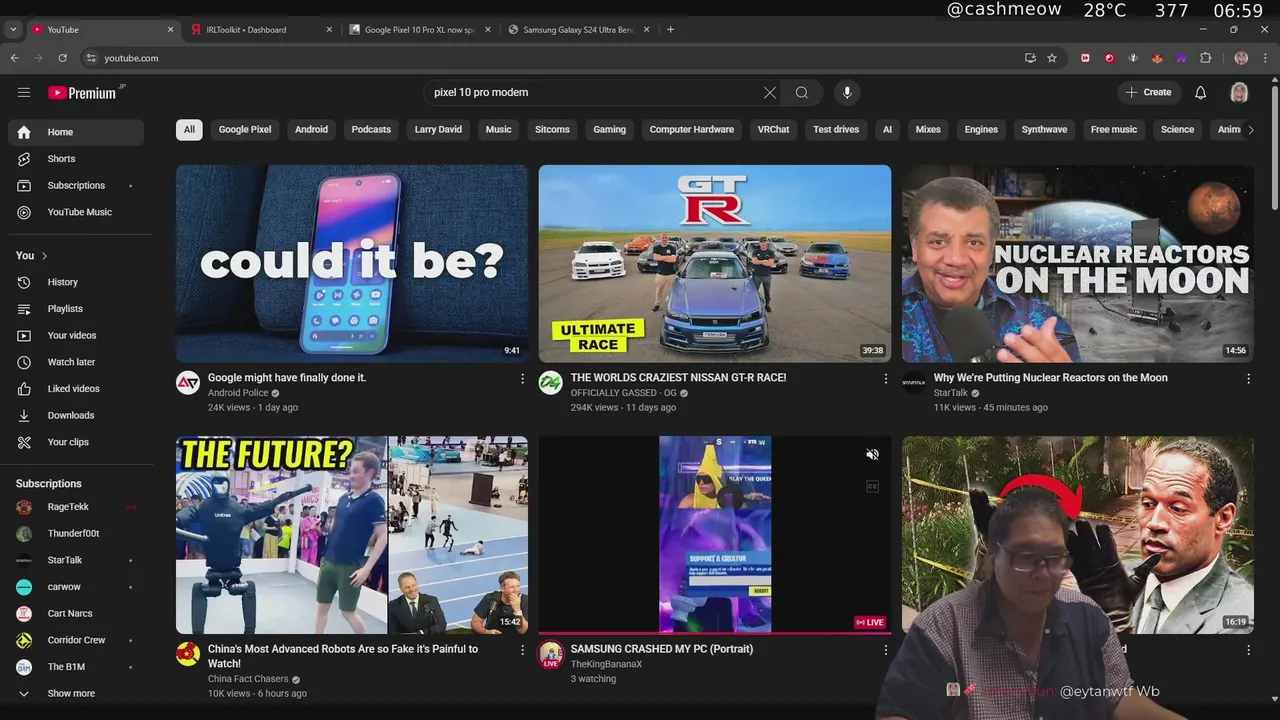Image resolution: width=1280 pixels, height=720 pixels.
Task: Open Corridor Crew channel subscription
Action: (x=76, y=640)
